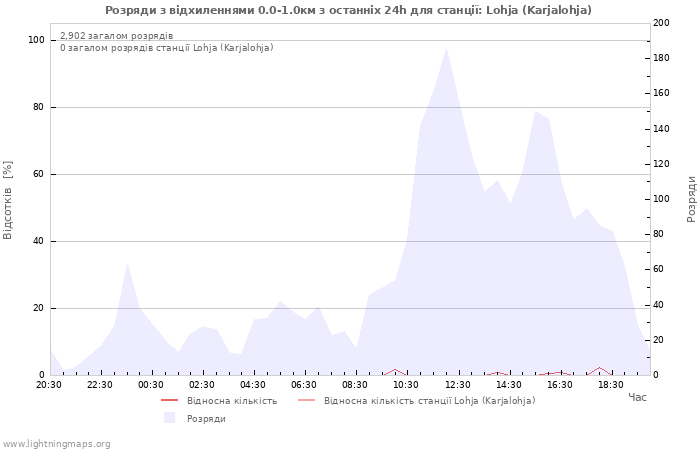Click the Відсотків [%] left axis title
This screenshot has height=450, width=700.
[x=9, y=200]
